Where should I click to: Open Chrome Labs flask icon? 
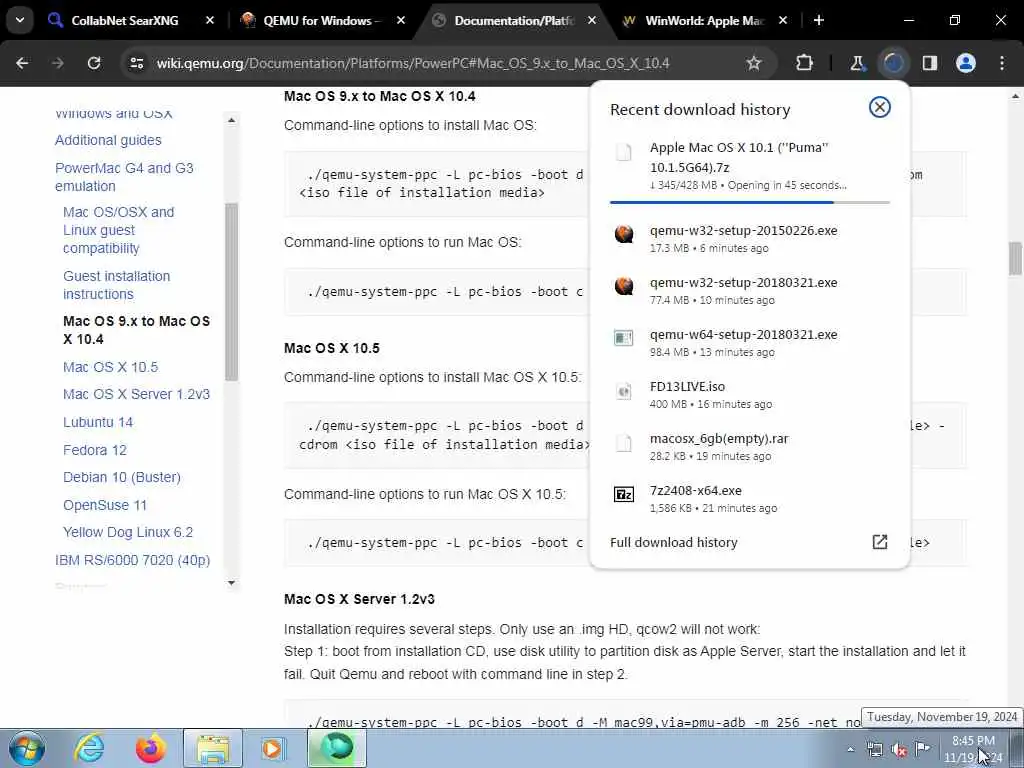click(857, 63)
